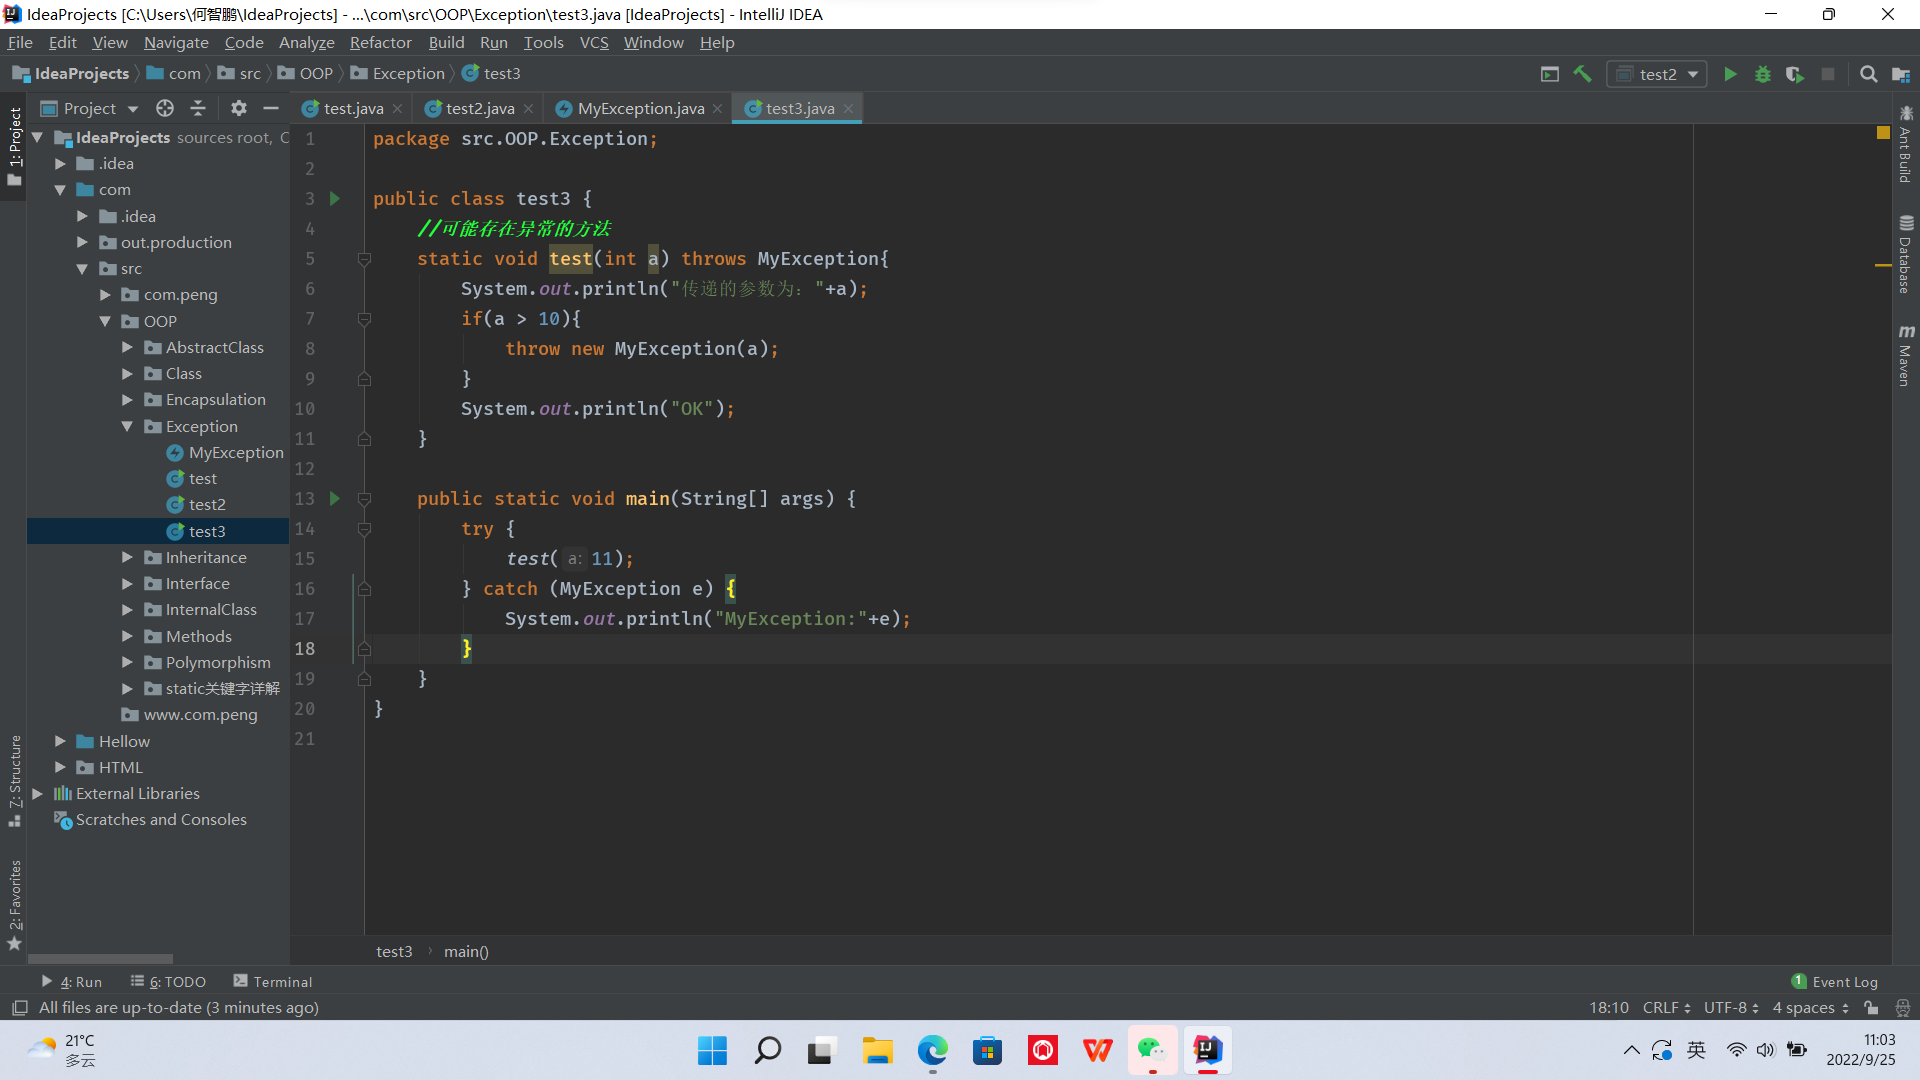
Task: Toggle fold marker at the try line
Action: tap(364, 529)
